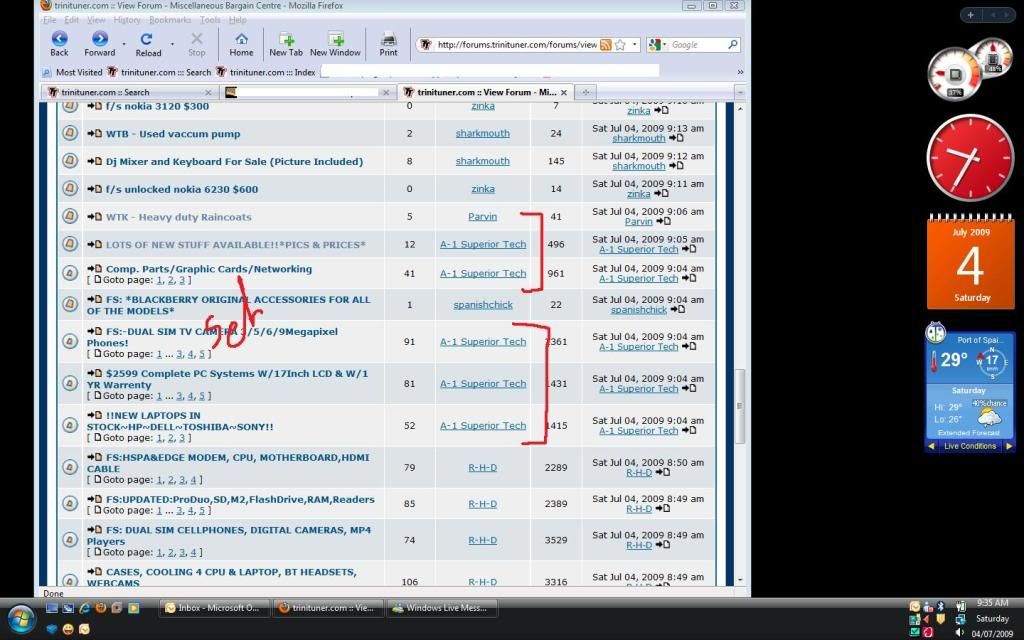Open a New Window from the toolbar
Screen dimensions: 1024x640
click(x=335, y=44)
